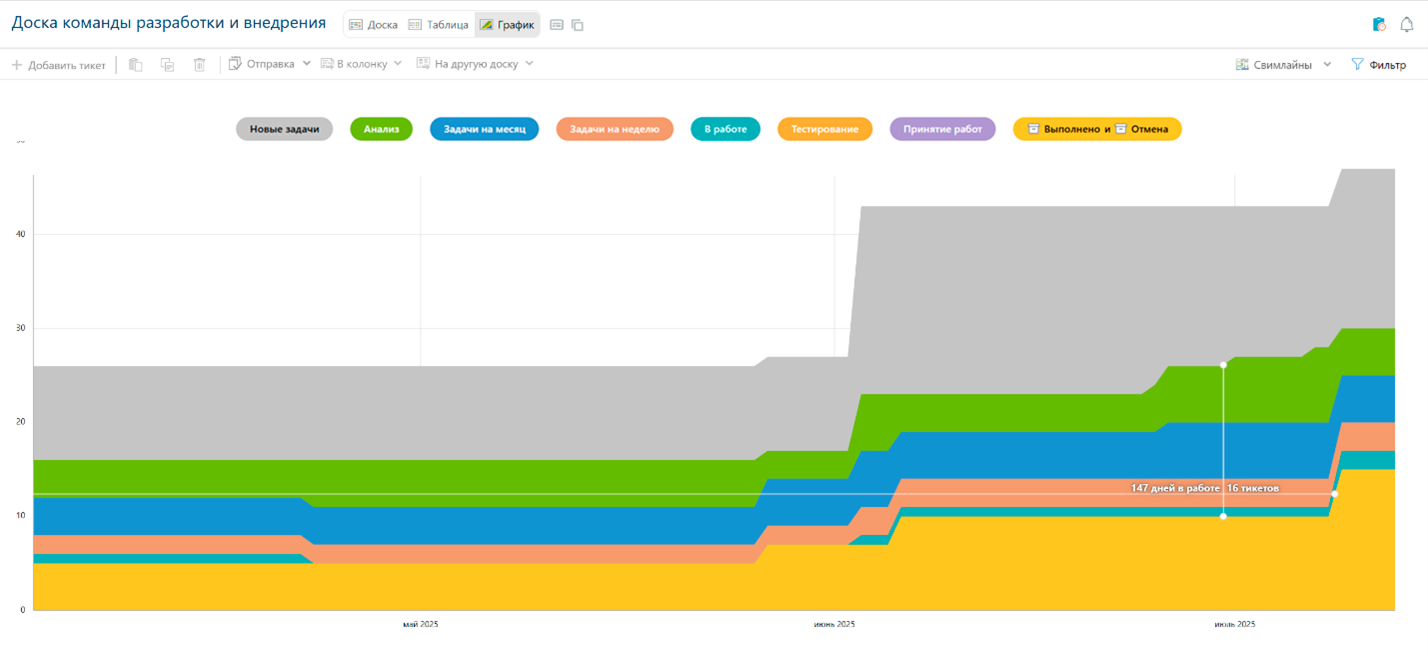Expand the Отправка dropdown
Viewport: 1428px width, 654px height.
tap(270, 64)
